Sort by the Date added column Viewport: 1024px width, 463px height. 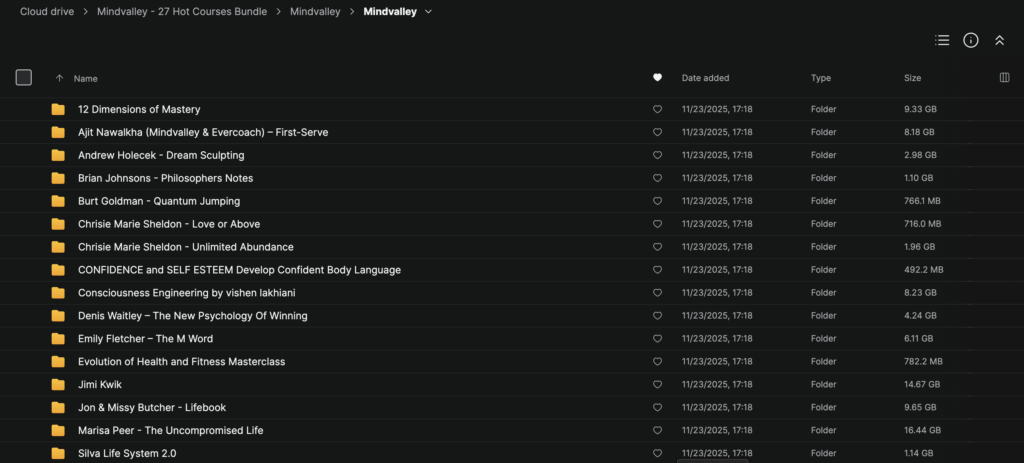705,78
